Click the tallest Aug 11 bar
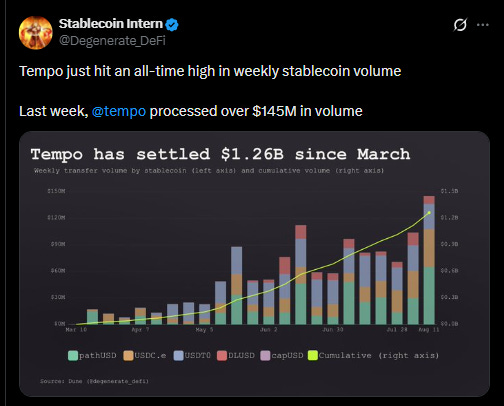 point(429,260)
